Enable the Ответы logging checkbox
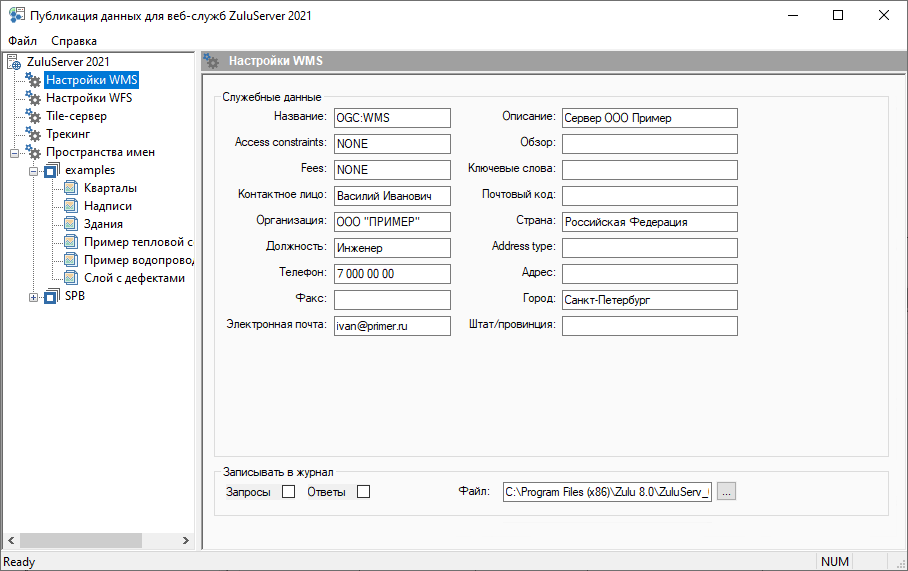This screenshot has height=571, width=908. [364, 491]
